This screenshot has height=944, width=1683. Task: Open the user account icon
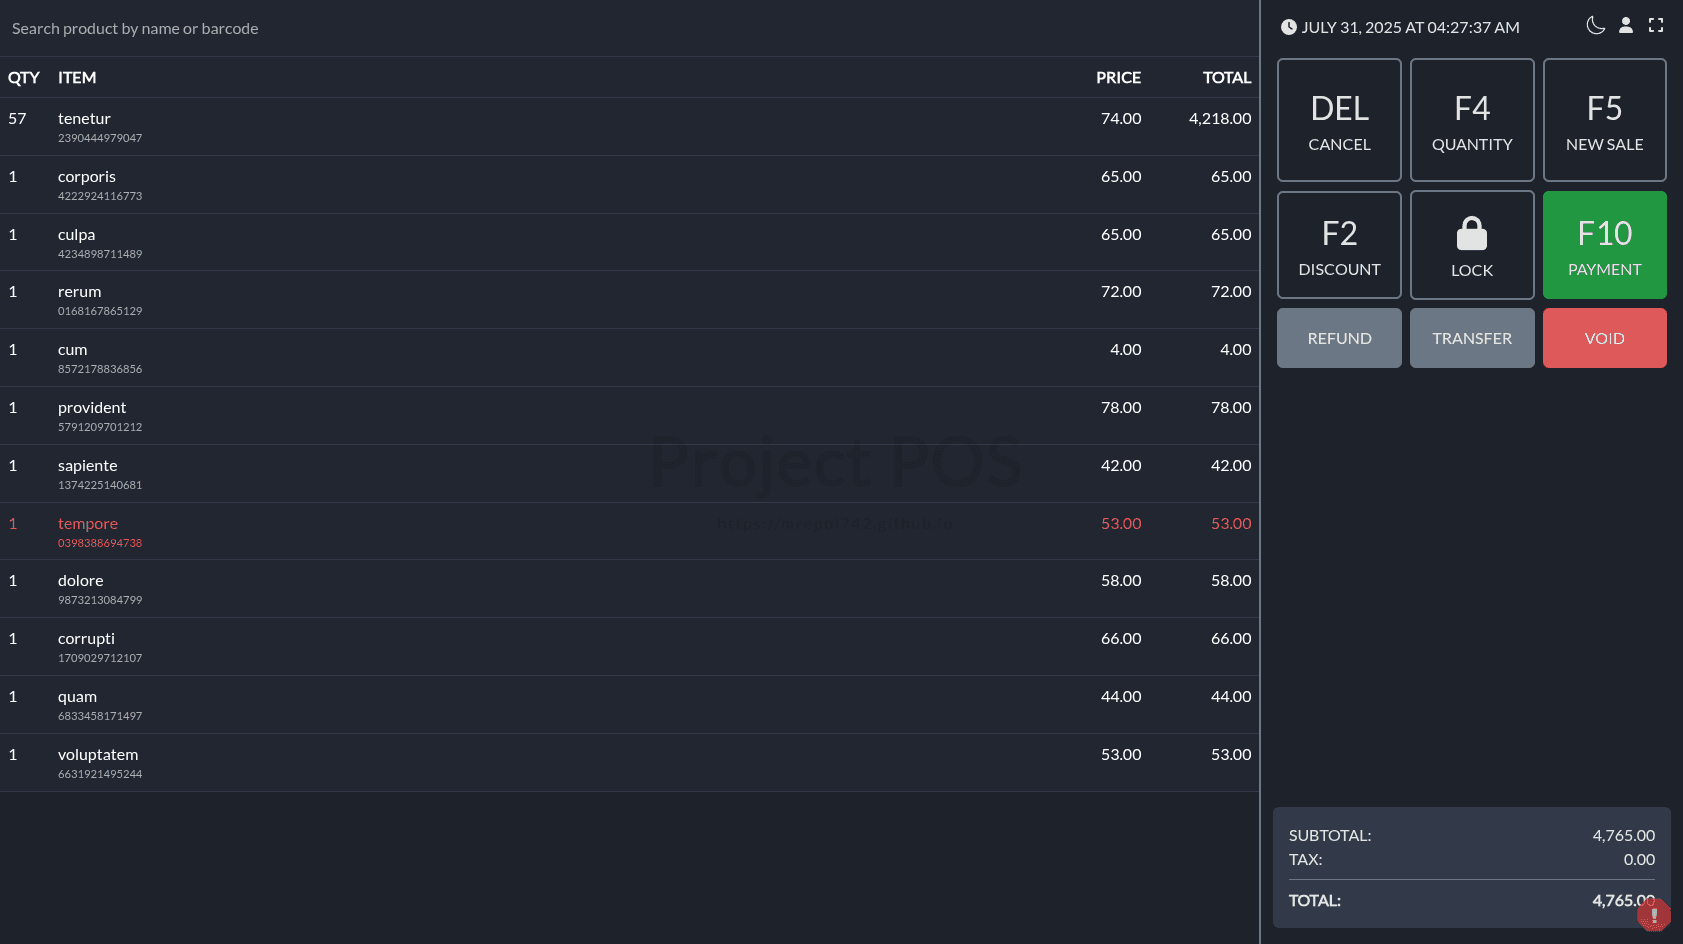(1626, 26)
